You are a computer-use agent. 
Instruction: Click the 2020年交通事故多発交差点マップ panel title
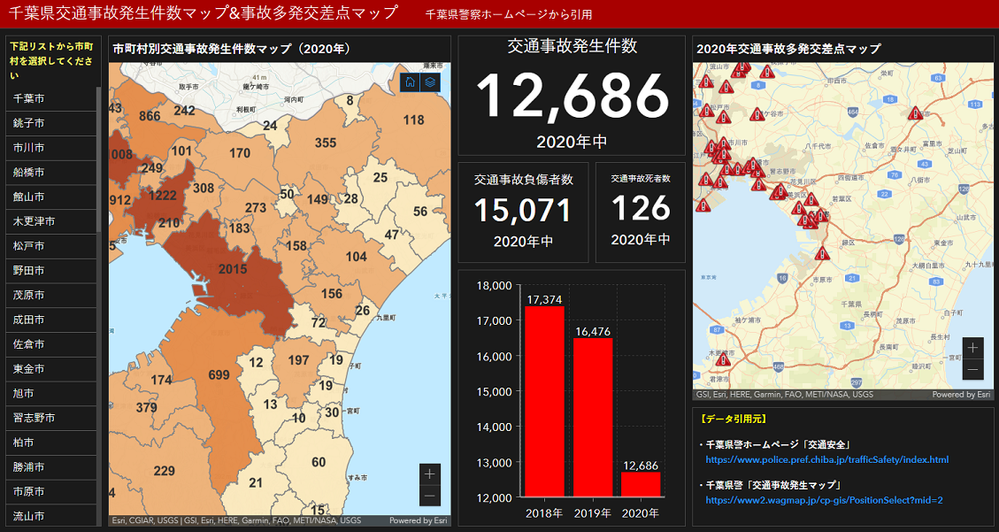point(789,48)
